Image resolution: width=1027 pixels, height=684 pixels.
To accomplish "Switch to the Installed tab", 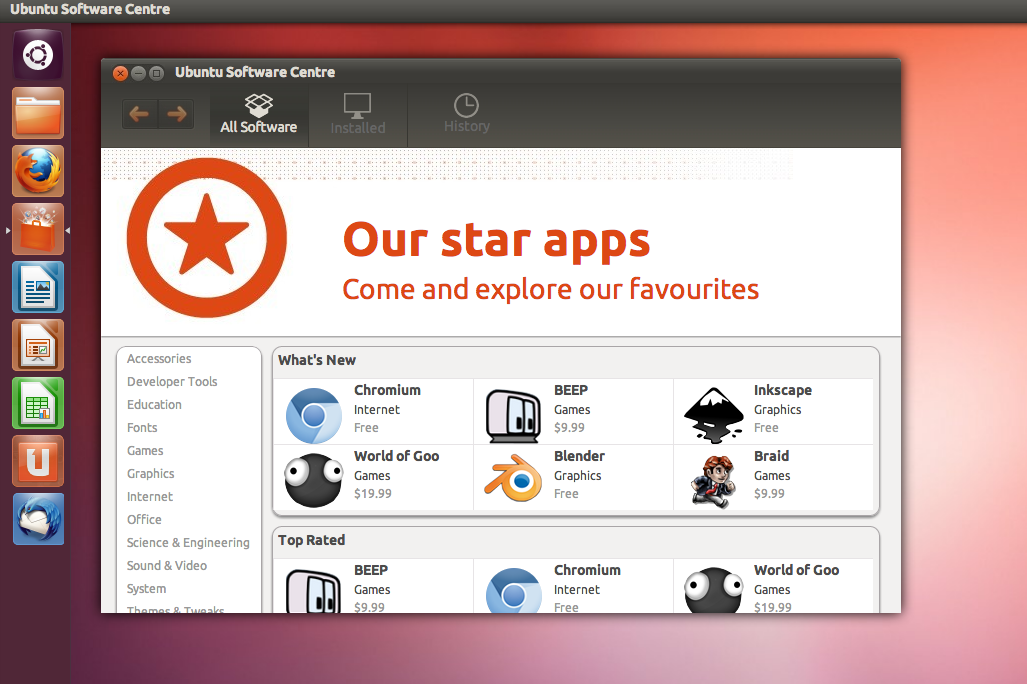I will 358,115.
